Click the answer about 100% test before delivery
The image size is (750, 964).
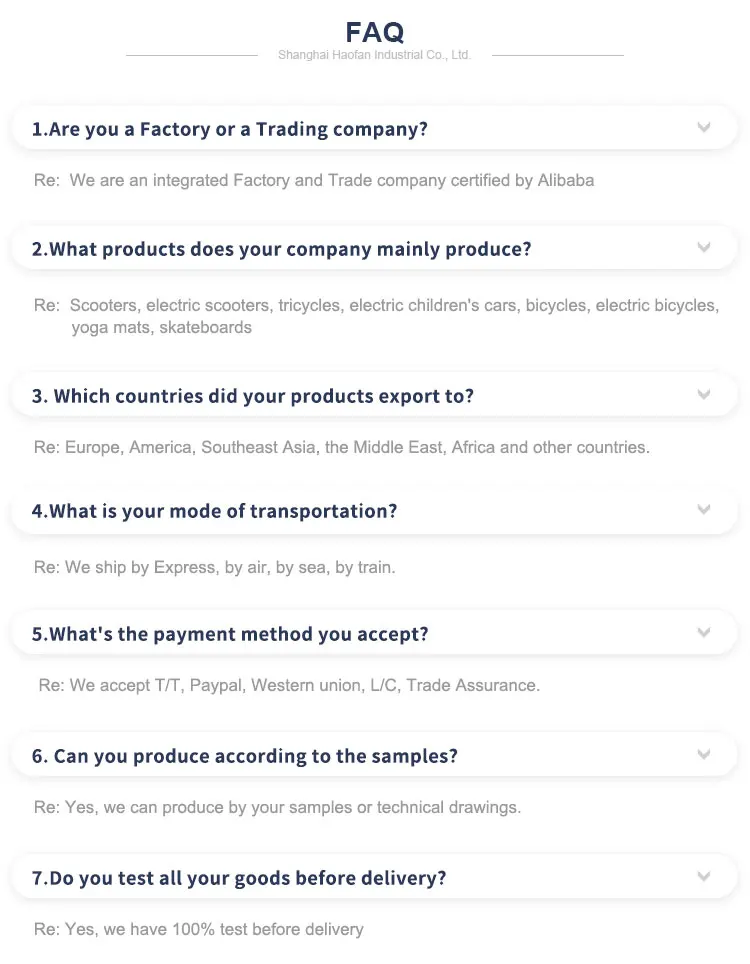tap(199, 930)
